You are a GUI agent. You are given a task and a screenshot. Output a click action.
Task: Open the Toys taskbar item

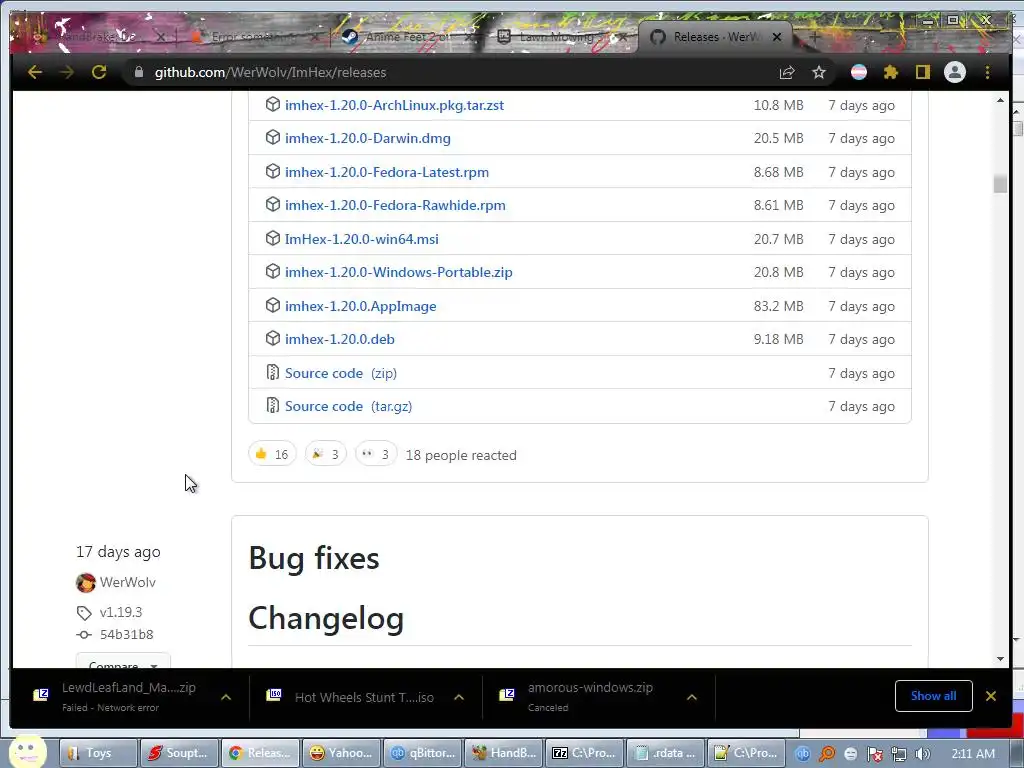[99, 753]
